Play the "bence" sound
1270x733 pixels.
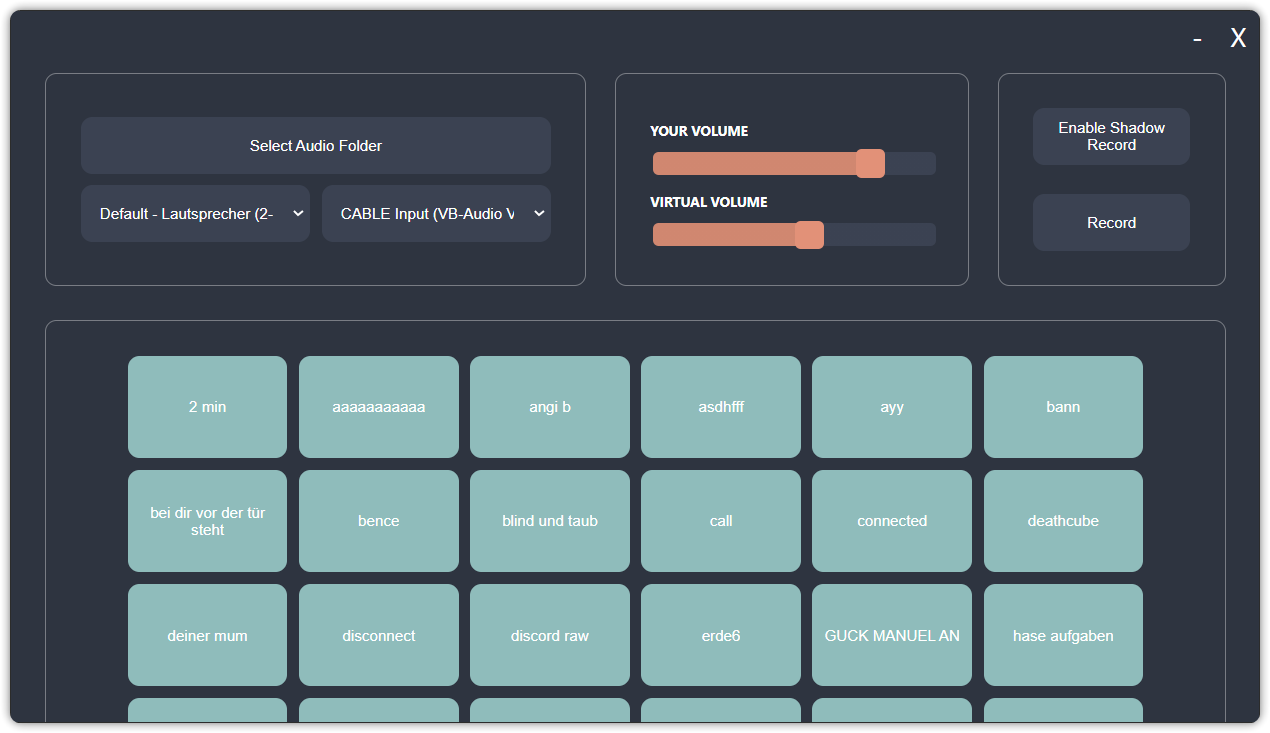click(379, 521)
